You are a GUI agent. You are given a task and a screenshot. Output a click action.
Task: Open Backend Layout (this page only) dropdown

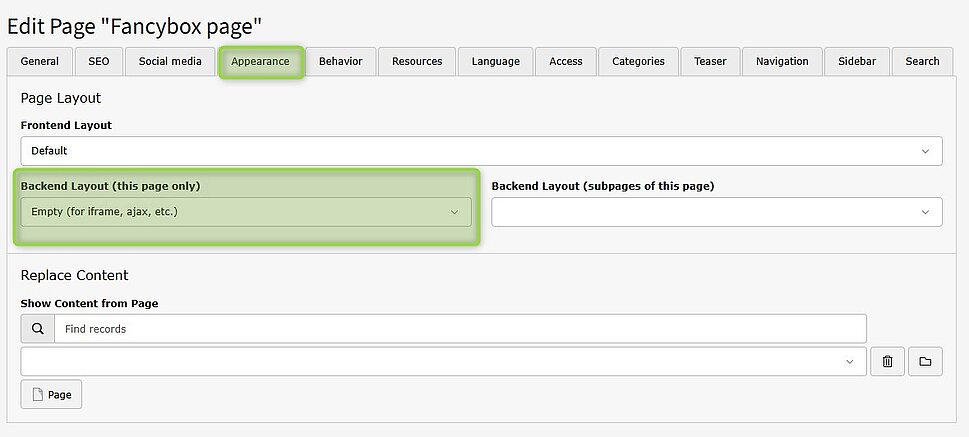click(245, 212)
